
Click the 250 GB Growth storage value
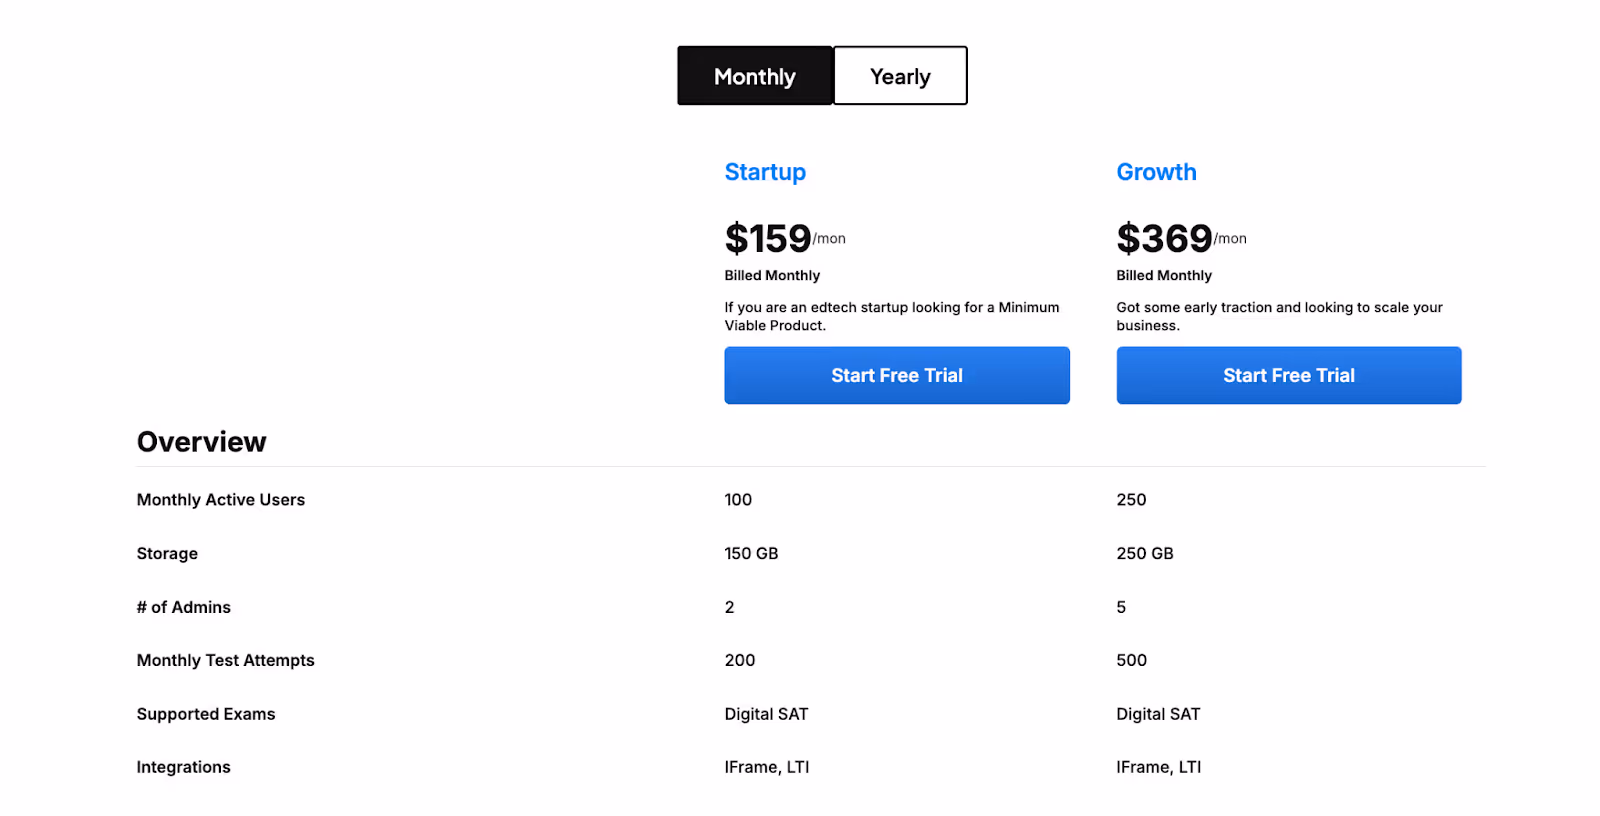click(x=1145, y=554)
